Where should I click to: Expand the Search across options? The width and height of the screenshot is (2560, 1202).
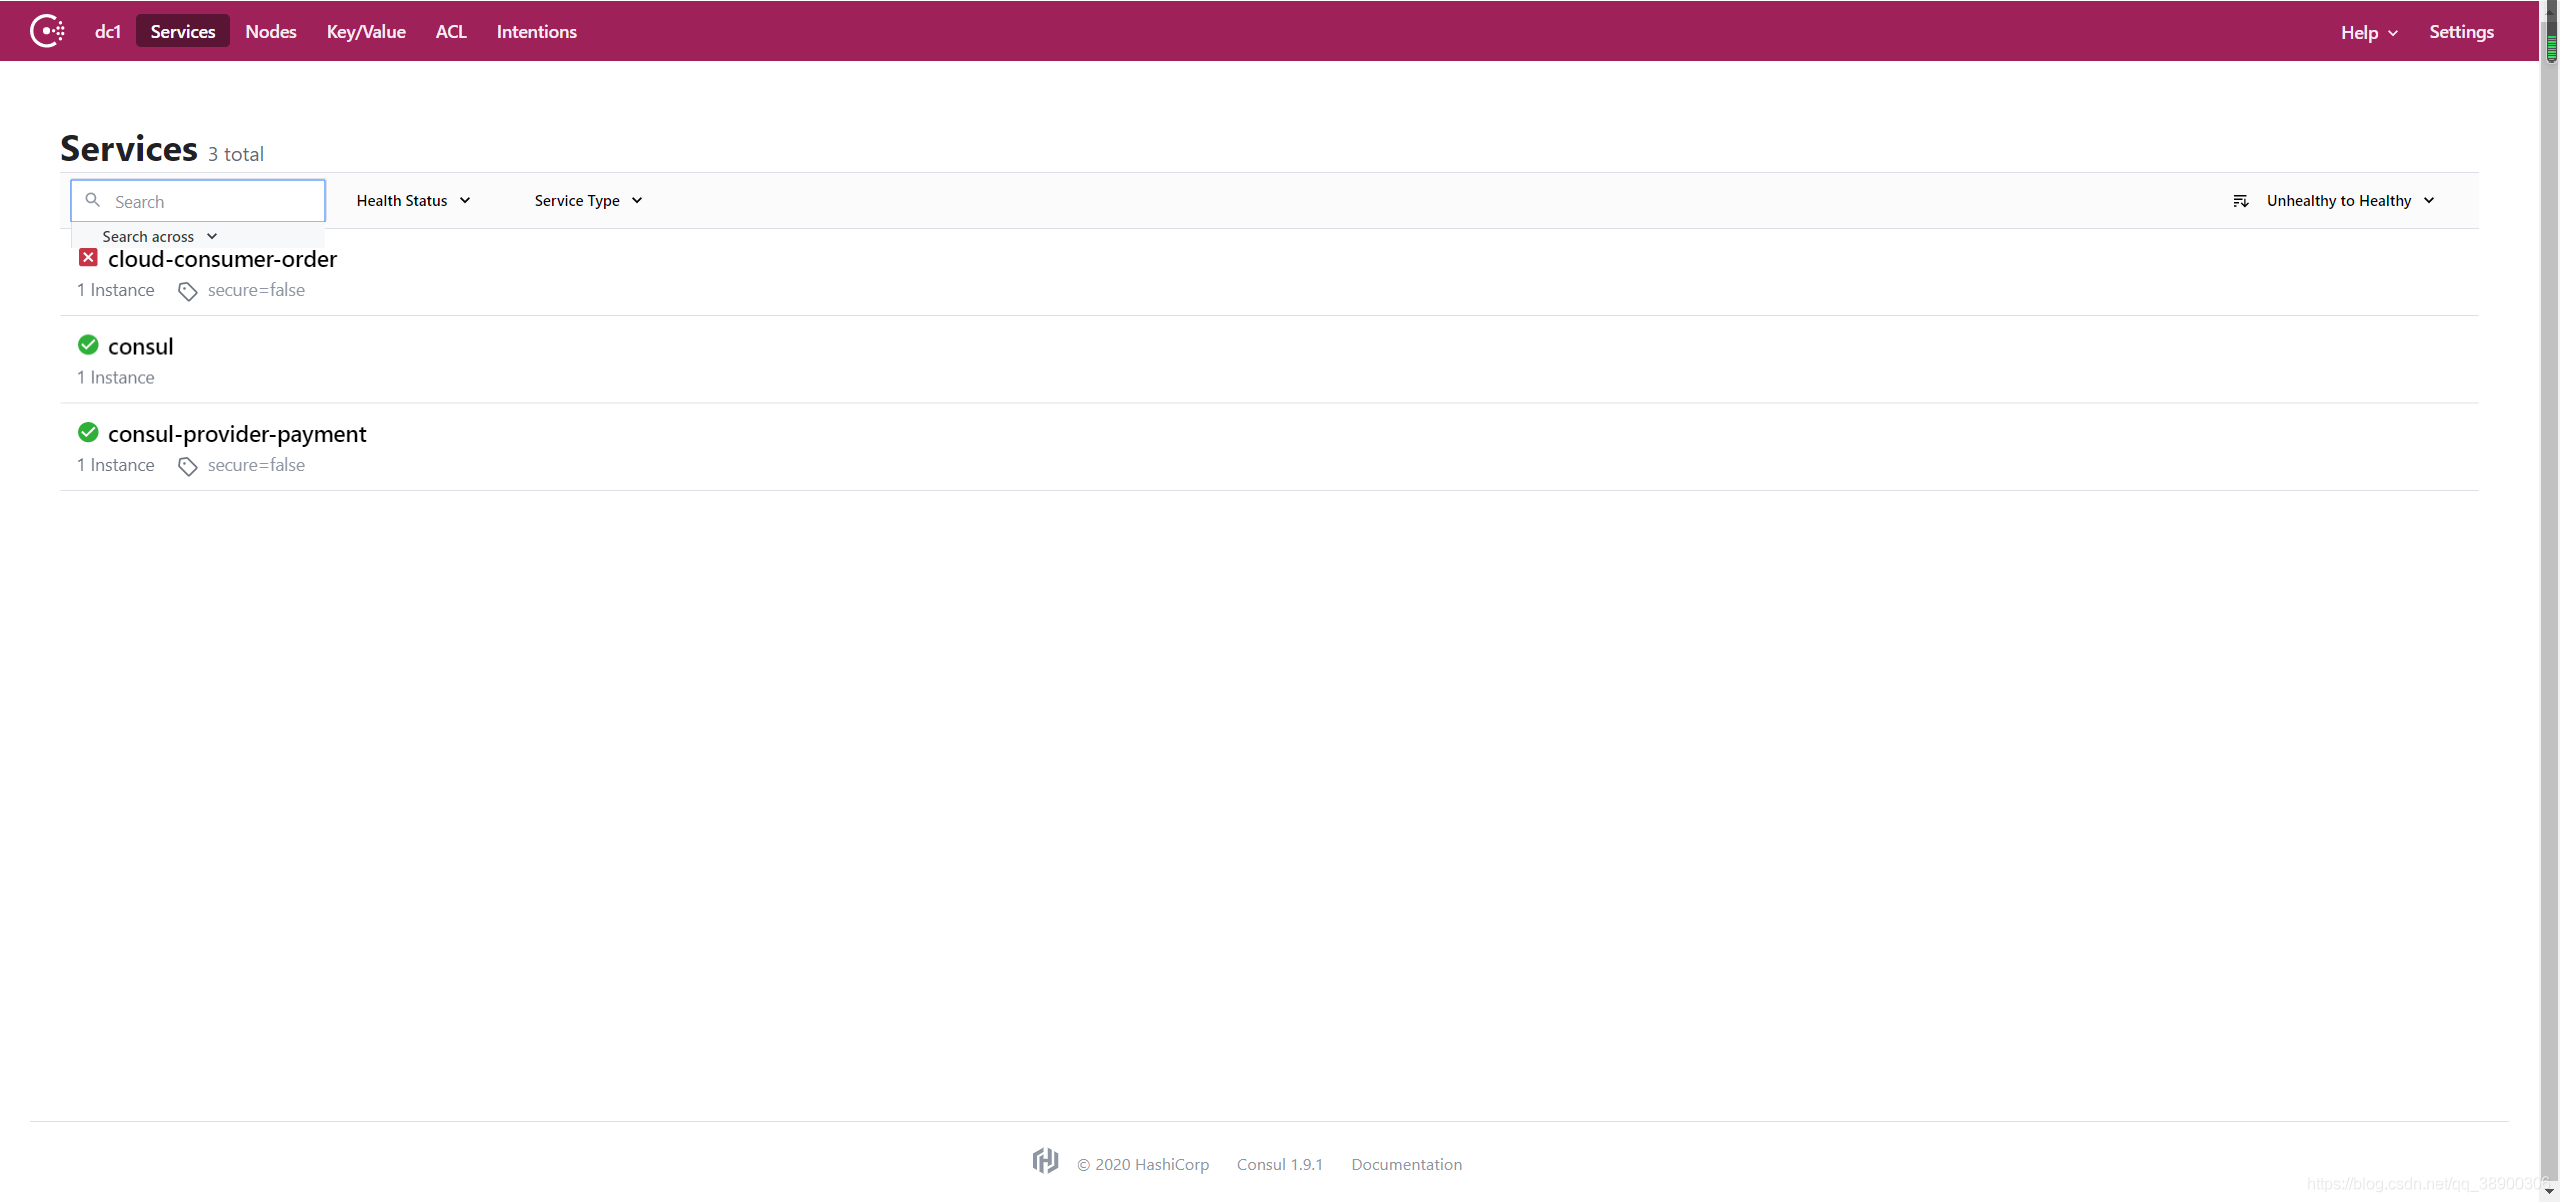pyautogui.click(x=160, y=236)
